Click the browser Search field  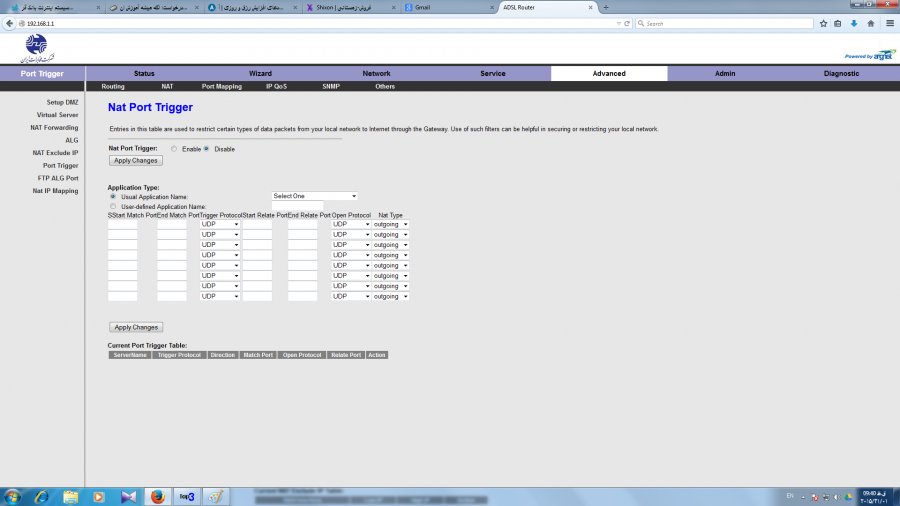pyautogui.click(x=724, y=24)
